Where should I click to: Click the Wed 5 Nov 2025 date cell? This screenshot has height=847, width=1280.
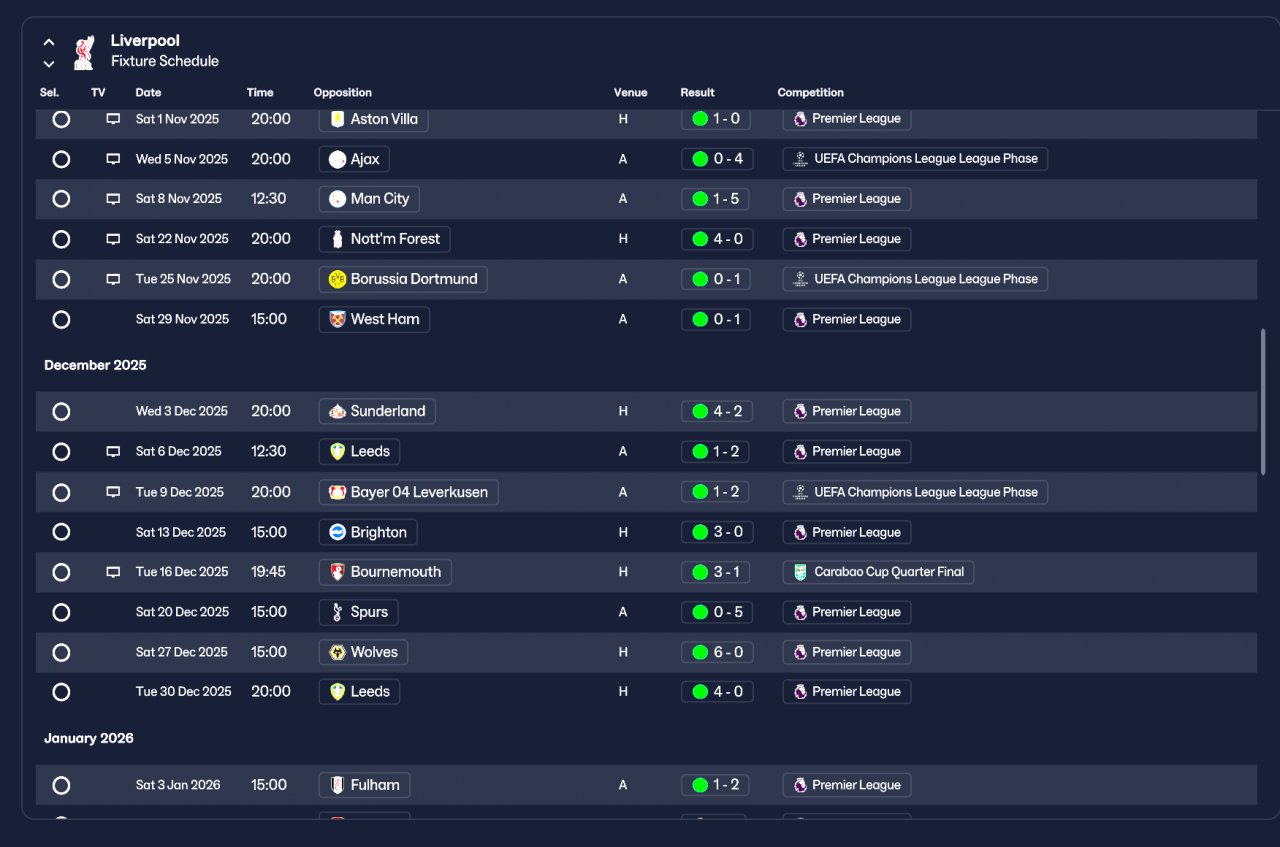click(182, 159)
